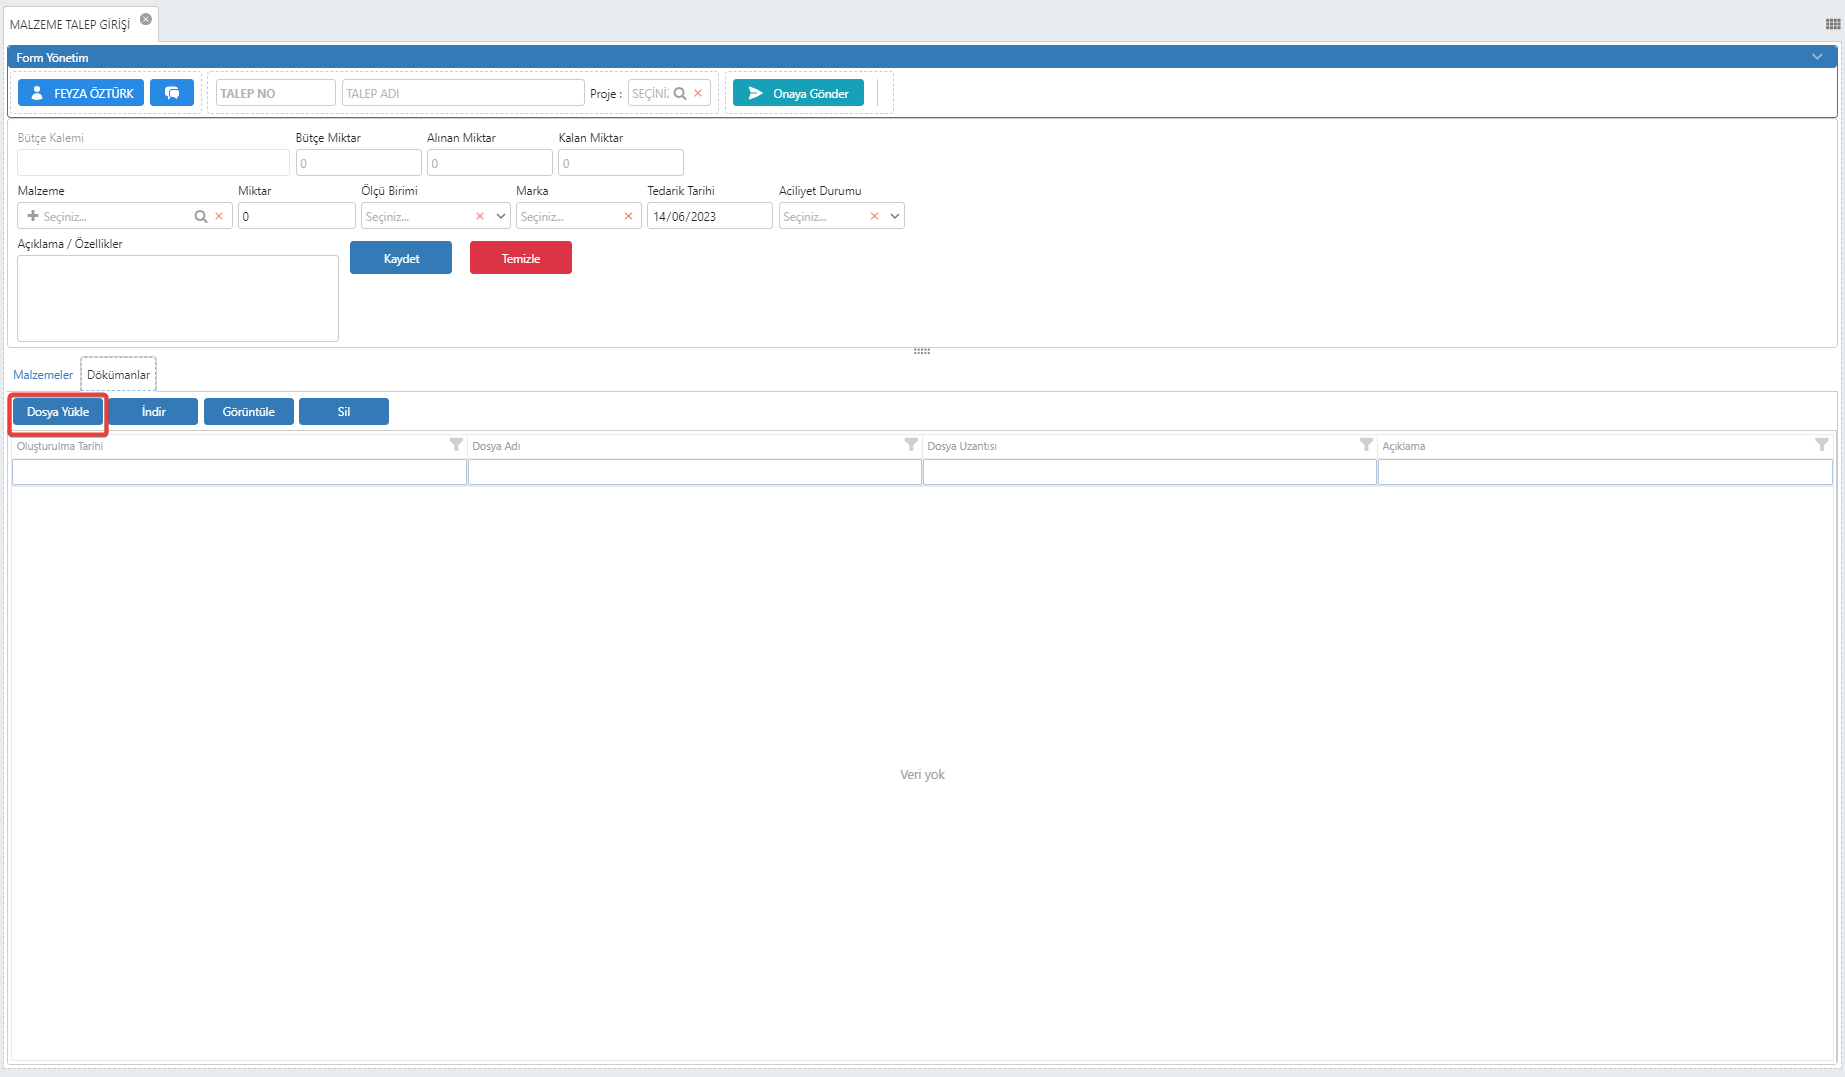Open filter for Açıklama column
Viewport: 1845px width, 1077px height.
1821,445
